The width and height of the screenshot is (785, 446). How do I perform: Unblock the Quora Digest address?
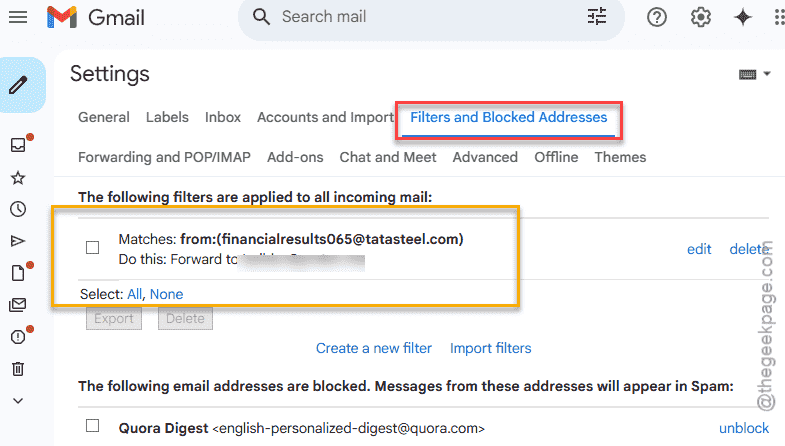743,428
